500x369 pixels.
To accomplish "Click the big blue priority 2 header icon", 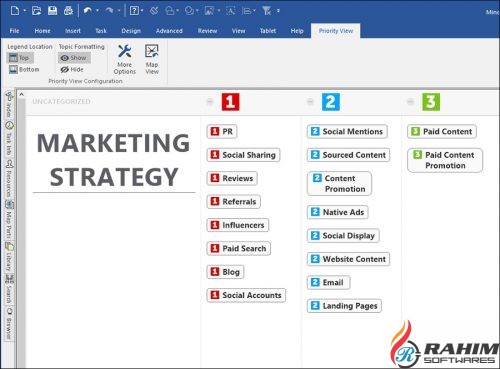I will pos(331,102).
